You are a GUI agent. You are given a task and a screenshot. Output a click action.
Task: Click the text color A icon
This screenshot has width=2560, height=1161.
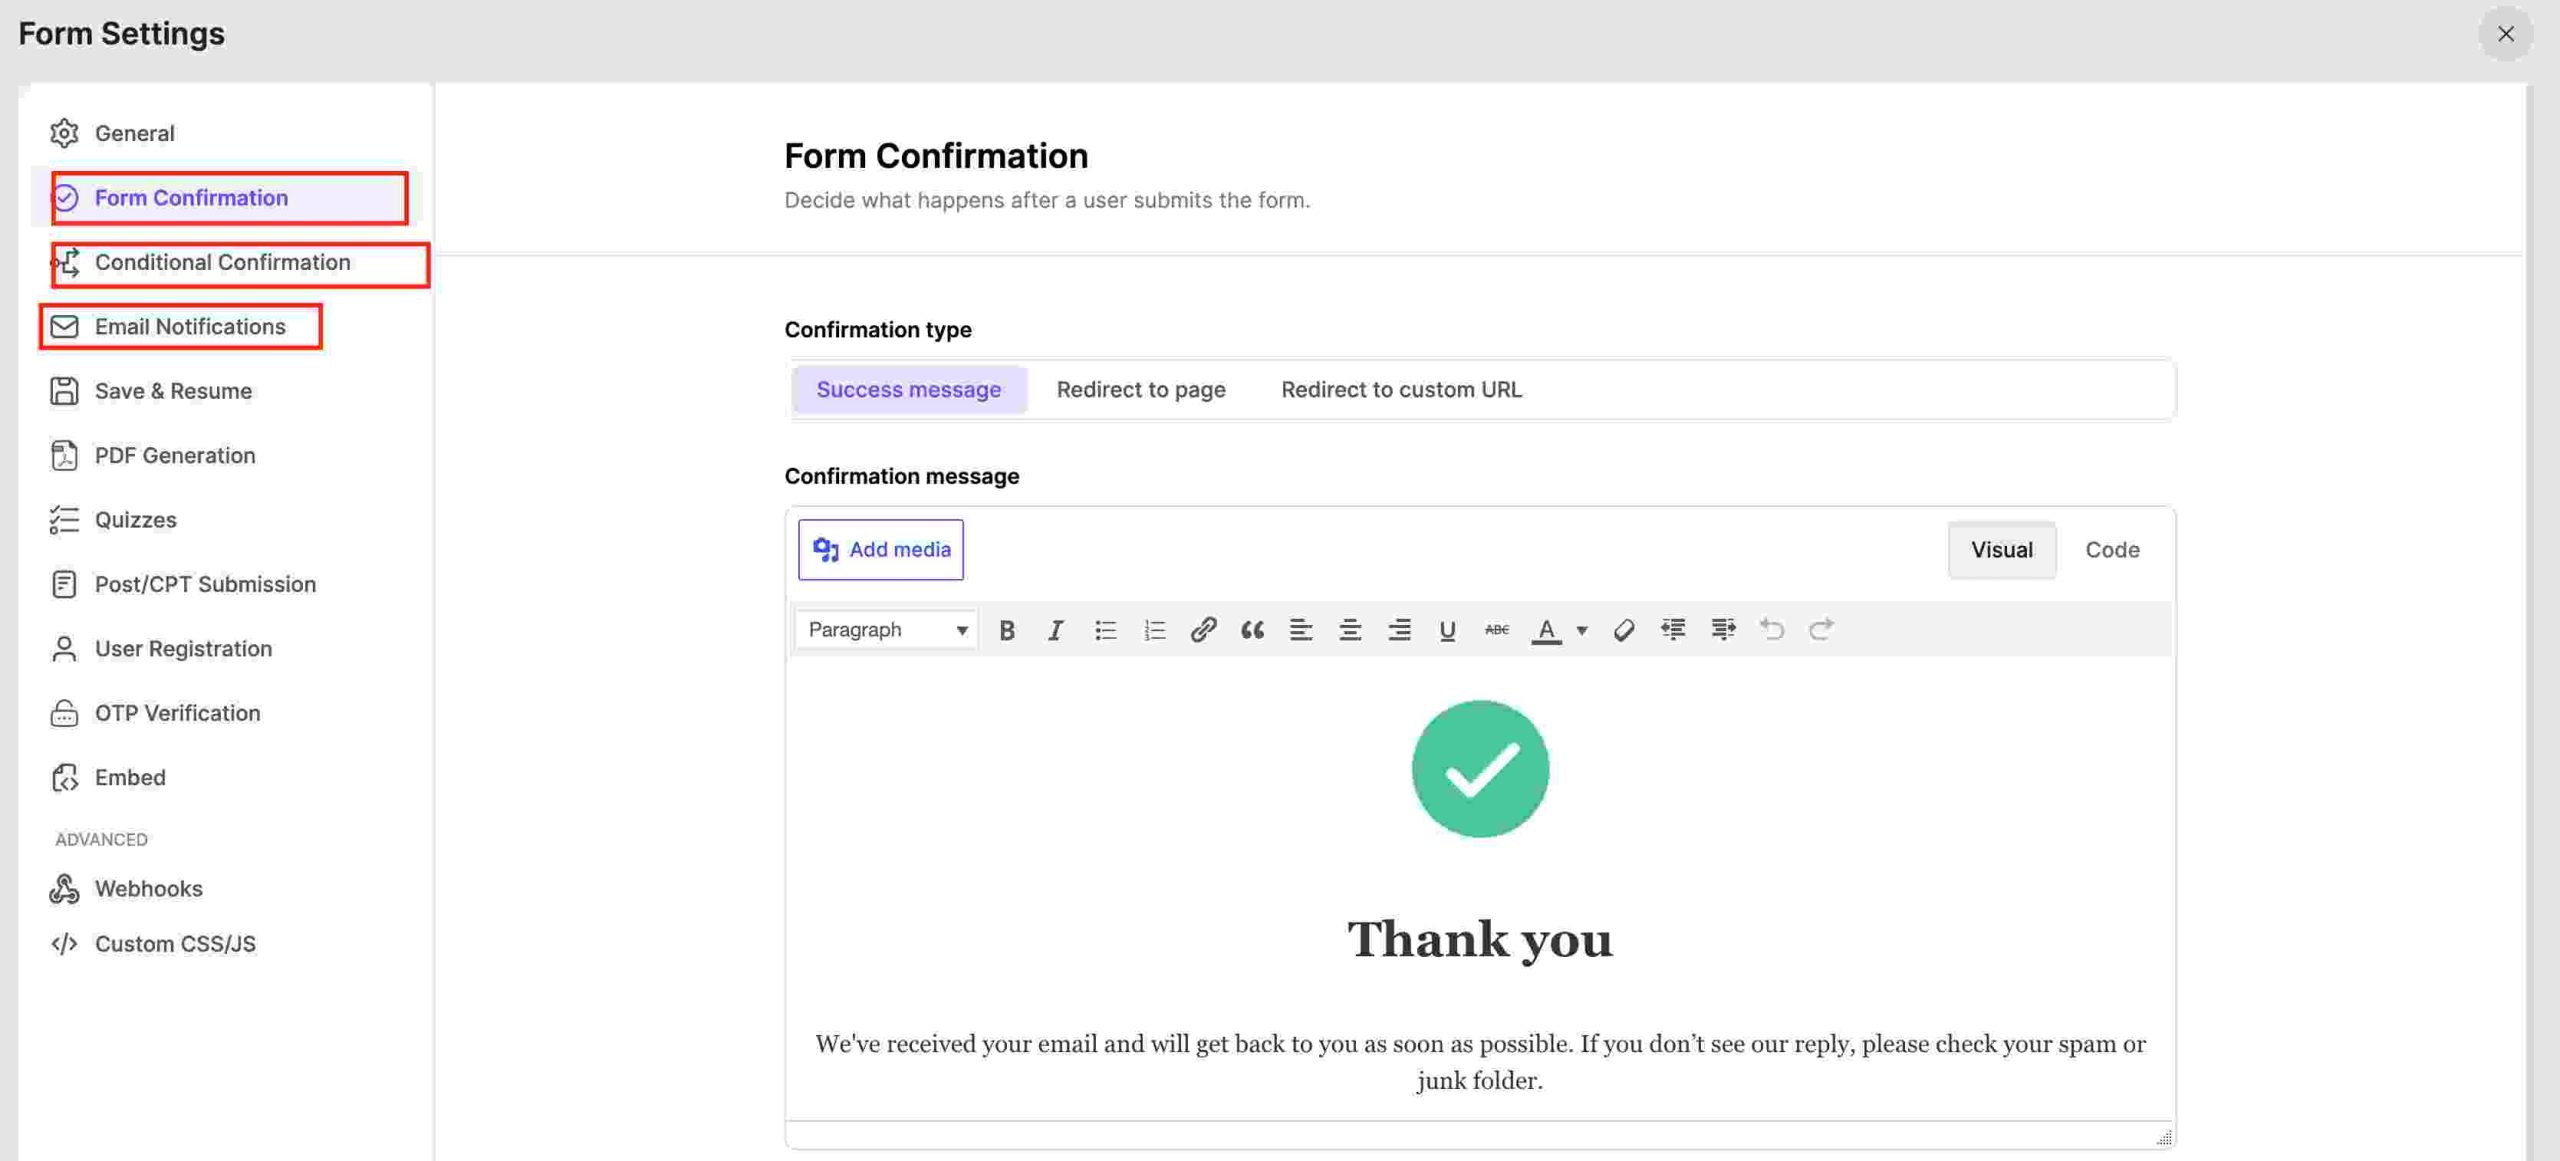coord(1546,630)
